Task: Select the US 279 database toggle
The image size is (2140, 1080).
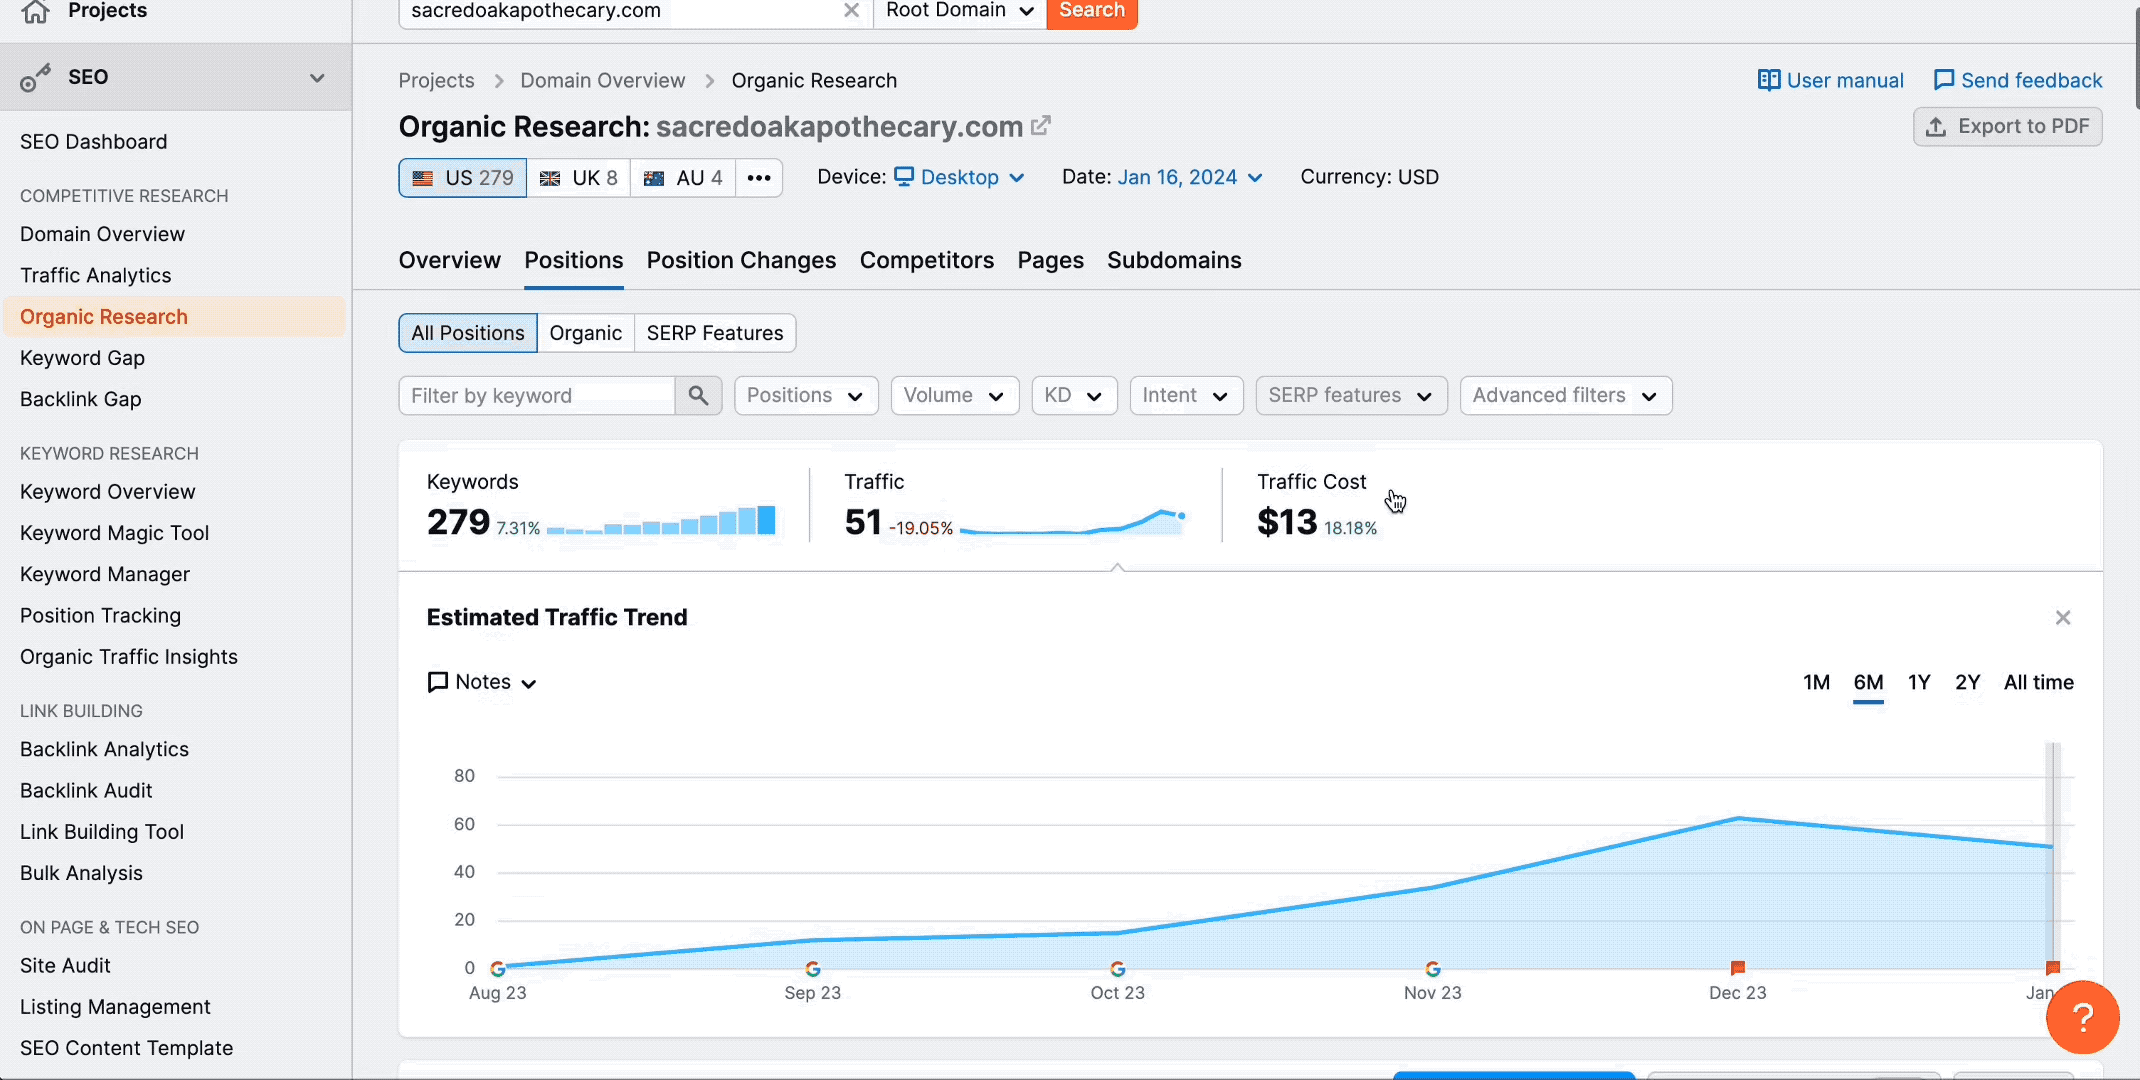Action: (463, 178)
